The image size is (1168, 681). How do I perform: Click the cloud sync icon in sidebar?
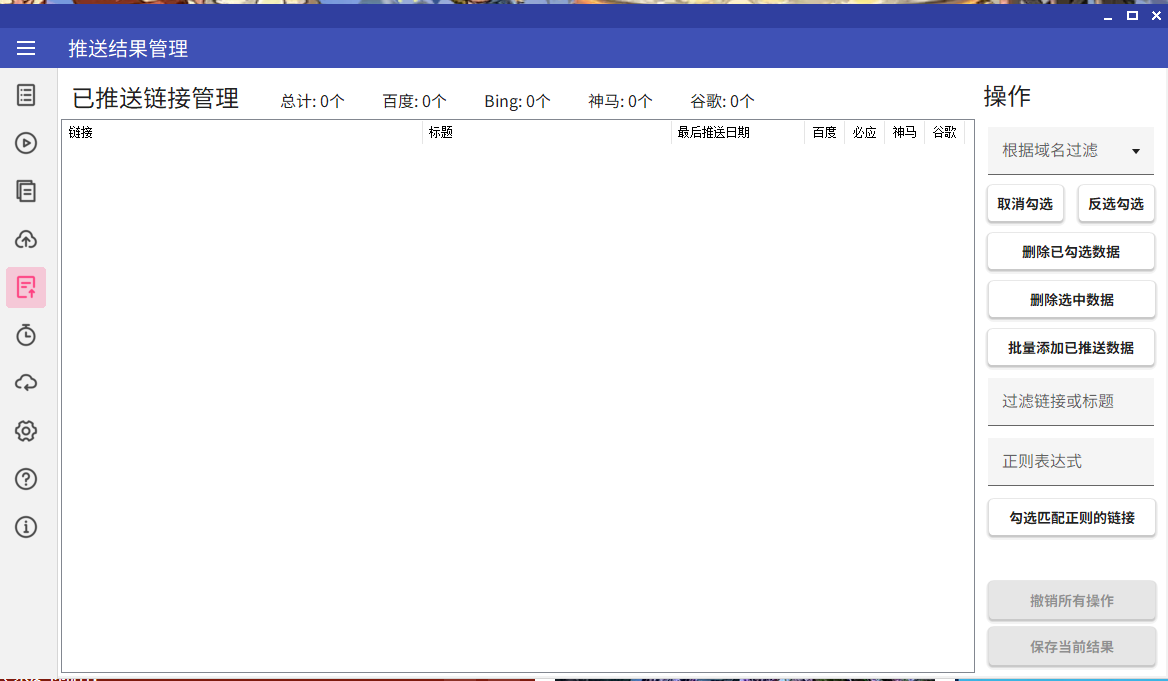(26, 383)
